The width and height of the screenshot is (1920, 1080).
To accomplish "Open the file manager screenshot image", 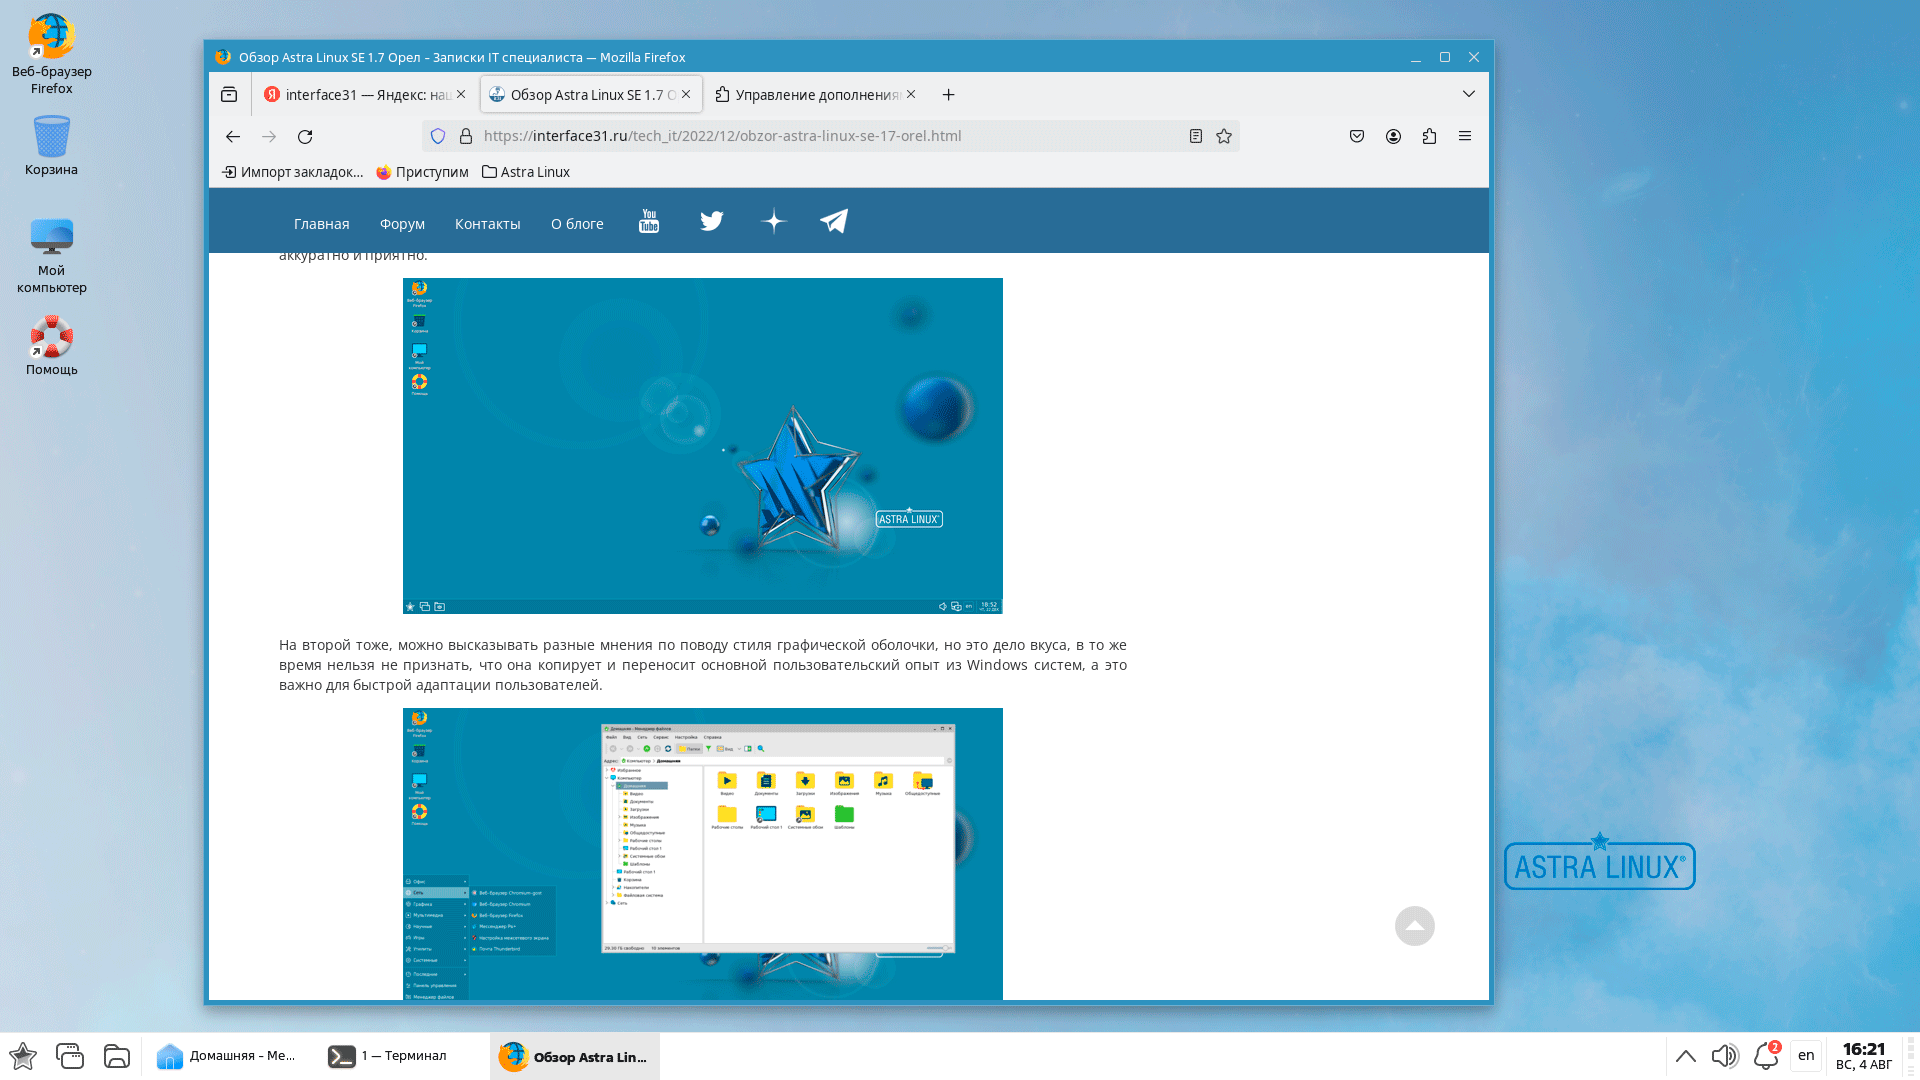I will pyautogui.click(x=703, y=854).
